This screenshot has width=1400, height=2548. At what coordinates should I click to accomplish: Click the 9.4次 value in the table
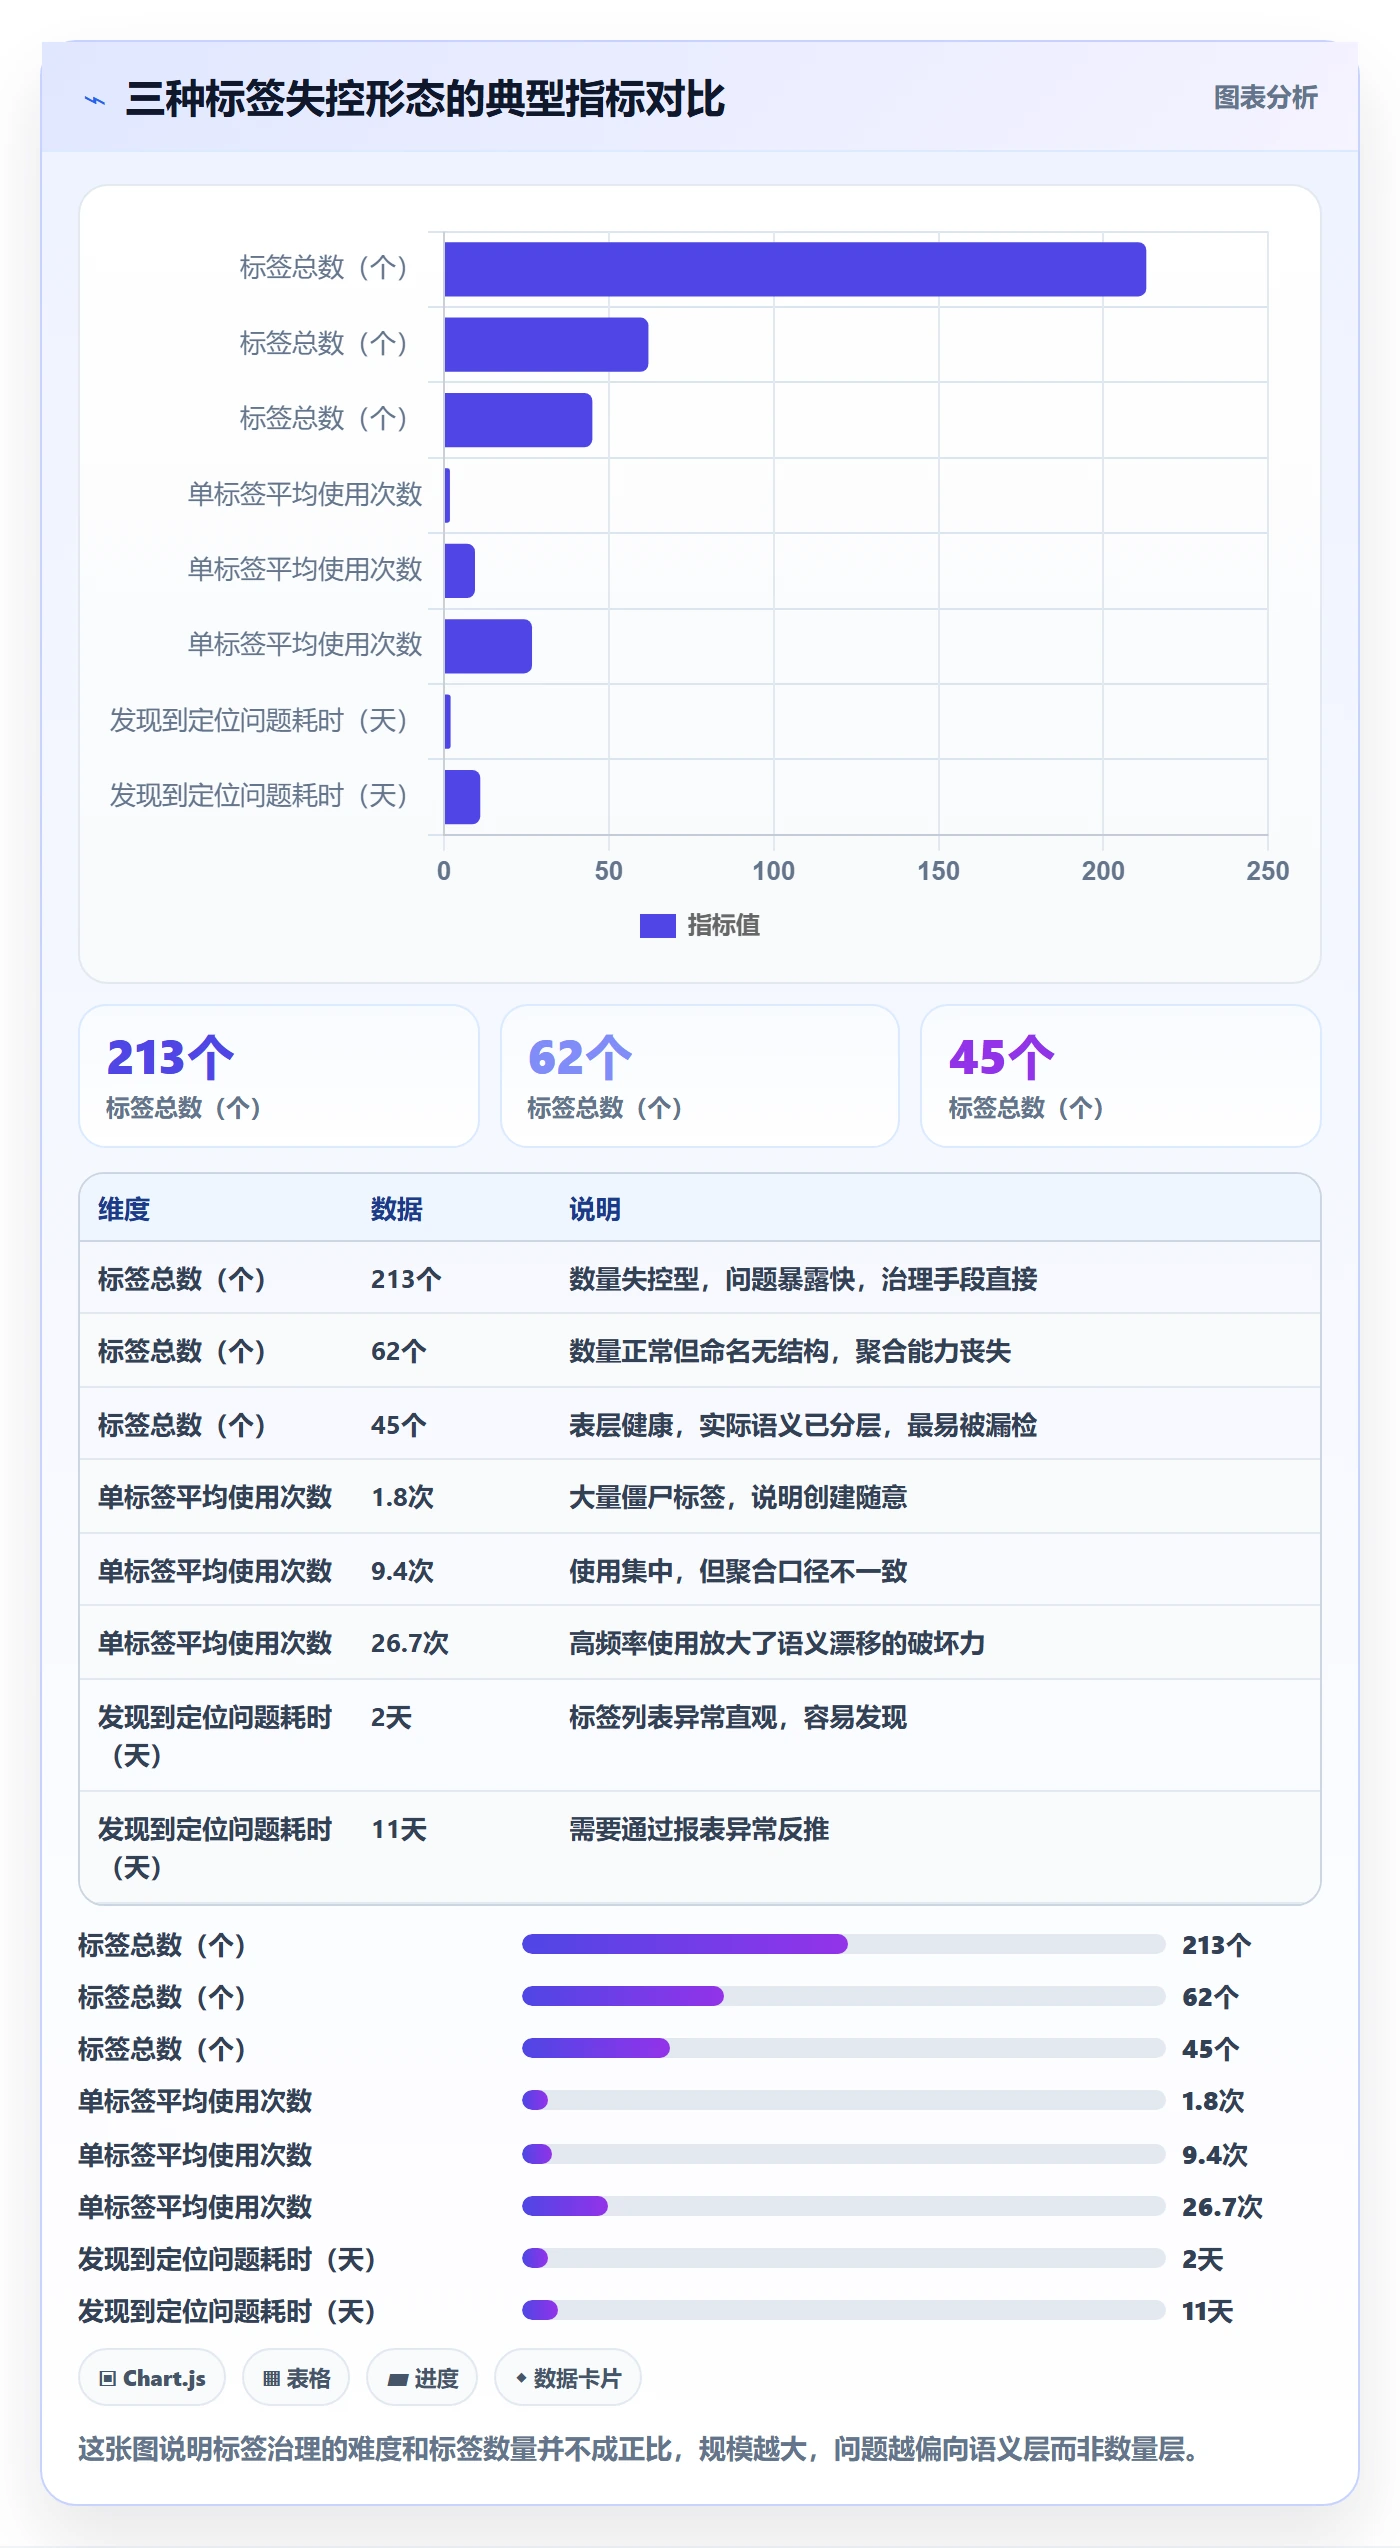click(403, 1571)
